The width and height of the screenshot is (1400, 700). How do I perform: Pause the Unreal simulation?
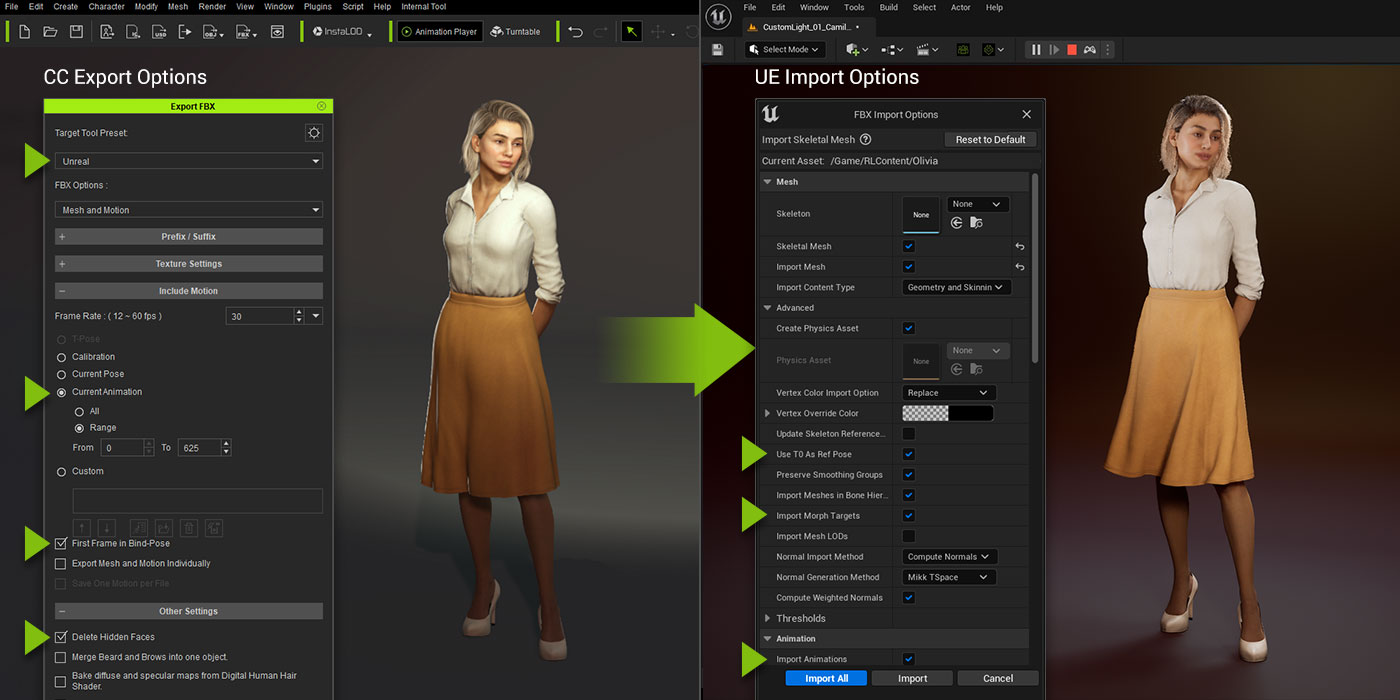(1036, 49)
